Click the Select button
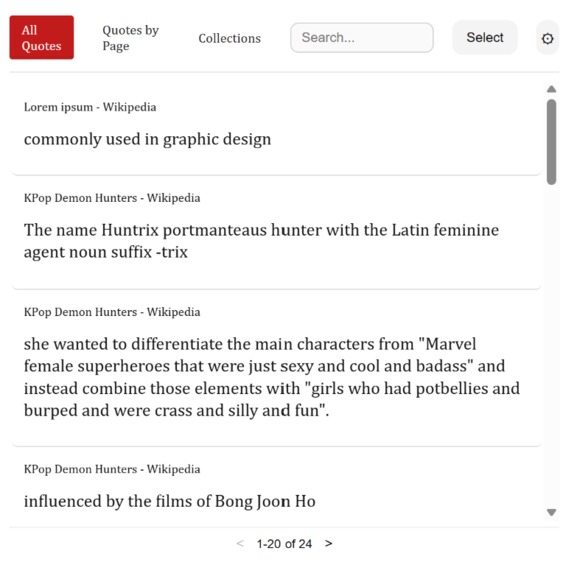 pos(484,37)
